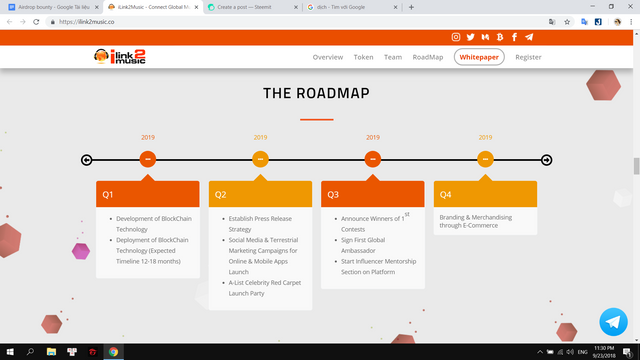Open the Instagram social icon
This screenshot has width=640, height=360.
[x=456, y=37]
